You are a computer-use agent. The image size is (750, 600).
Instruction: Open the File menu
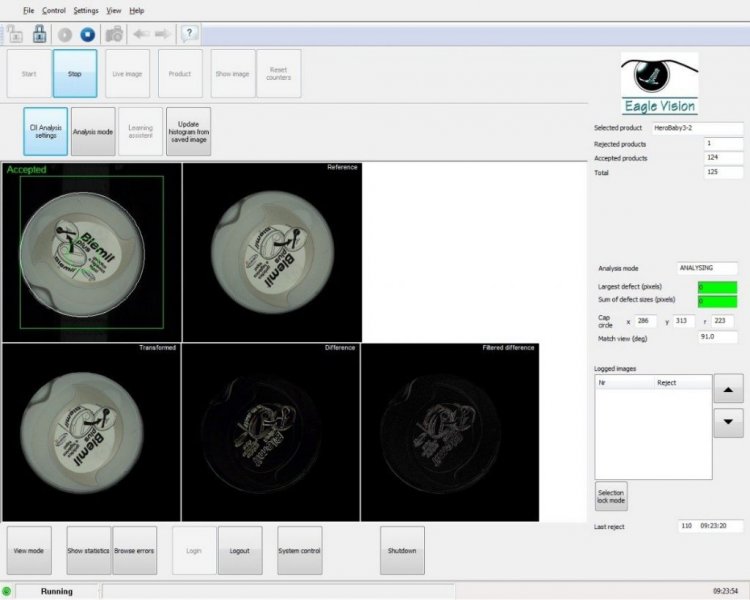point(28,10)
